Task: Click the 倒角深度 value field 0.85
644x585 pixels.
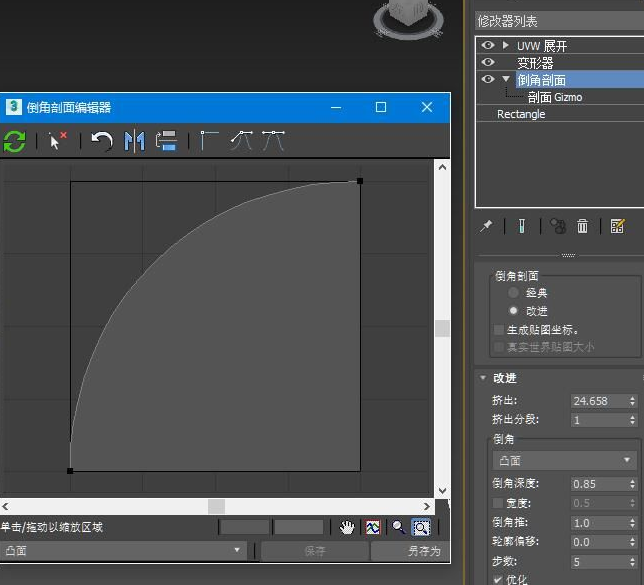Action: [x=599, y=484]
